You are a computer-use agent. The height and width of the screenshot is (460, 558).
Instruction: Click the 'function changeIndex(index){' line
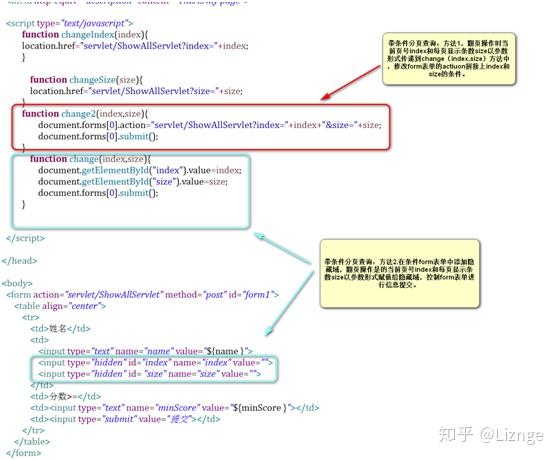click(85, 35)
